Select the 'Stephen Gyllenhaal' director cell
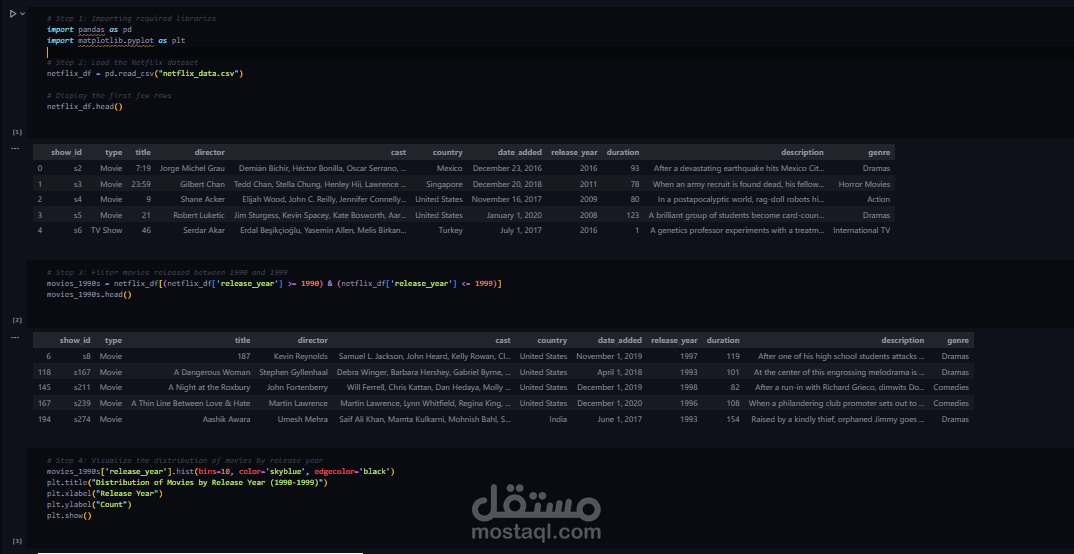Screen dimensions: 1074x554 click(x=293, y=373)
